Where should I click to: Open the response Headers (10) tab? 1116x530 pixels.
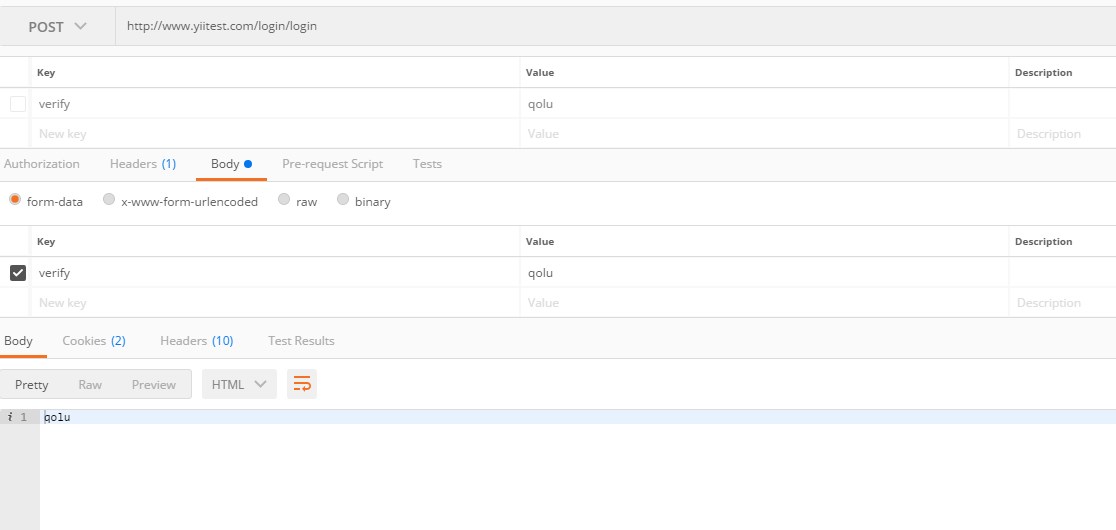pyautogui.click(x=196, y=341)
